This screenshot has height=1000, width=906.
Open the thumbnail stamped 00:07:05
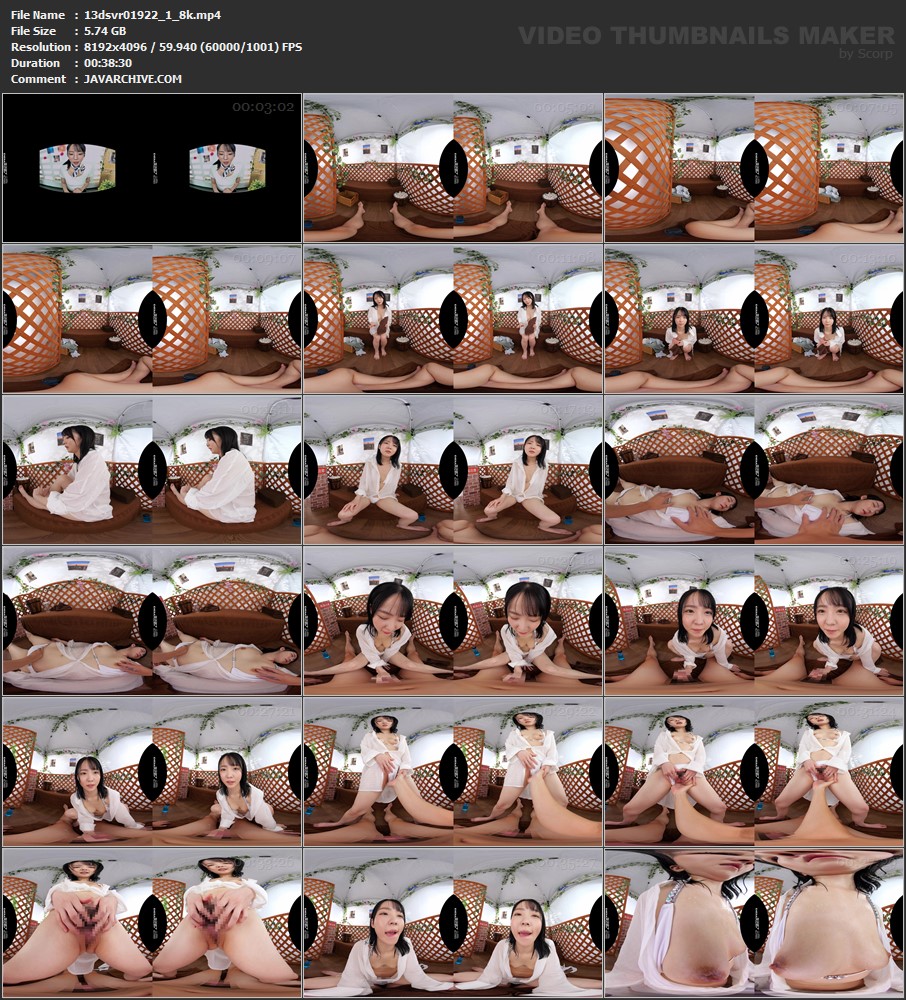point(754,168)
